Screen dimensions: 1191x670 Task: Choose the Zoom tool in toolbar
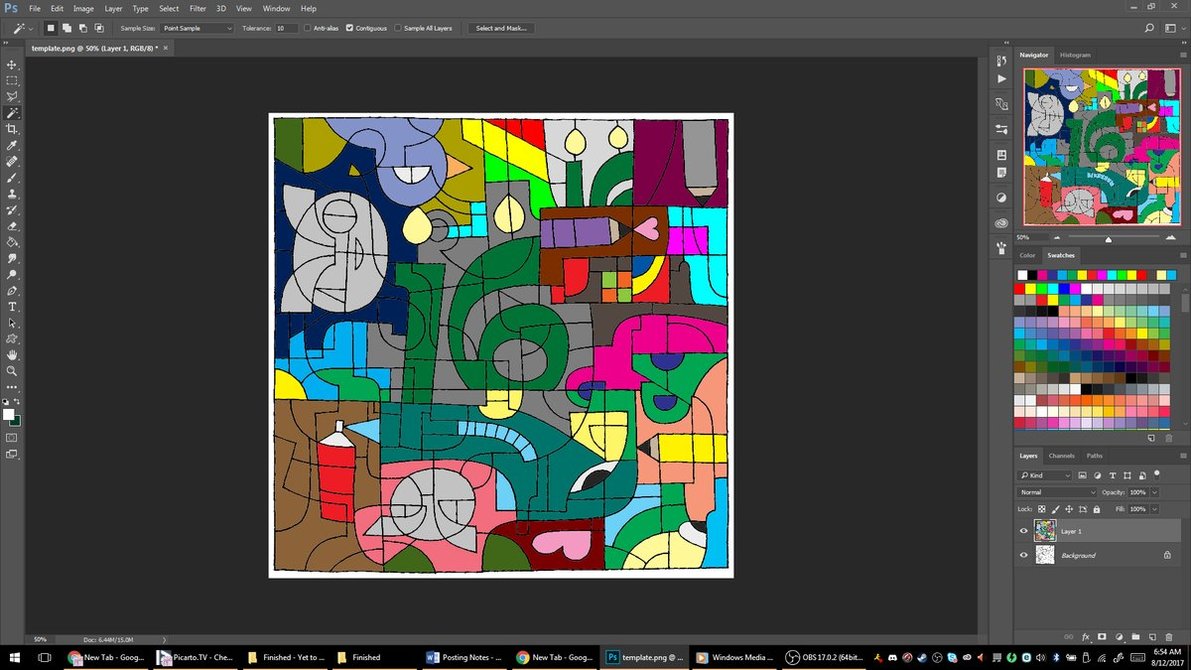[x=12, y=371]
